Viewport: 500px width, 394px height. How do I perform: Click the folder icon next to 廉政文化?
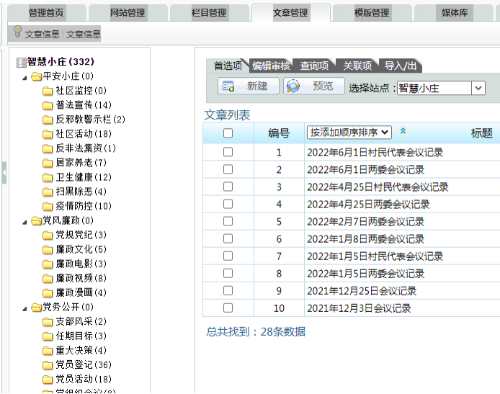[48, 250]
